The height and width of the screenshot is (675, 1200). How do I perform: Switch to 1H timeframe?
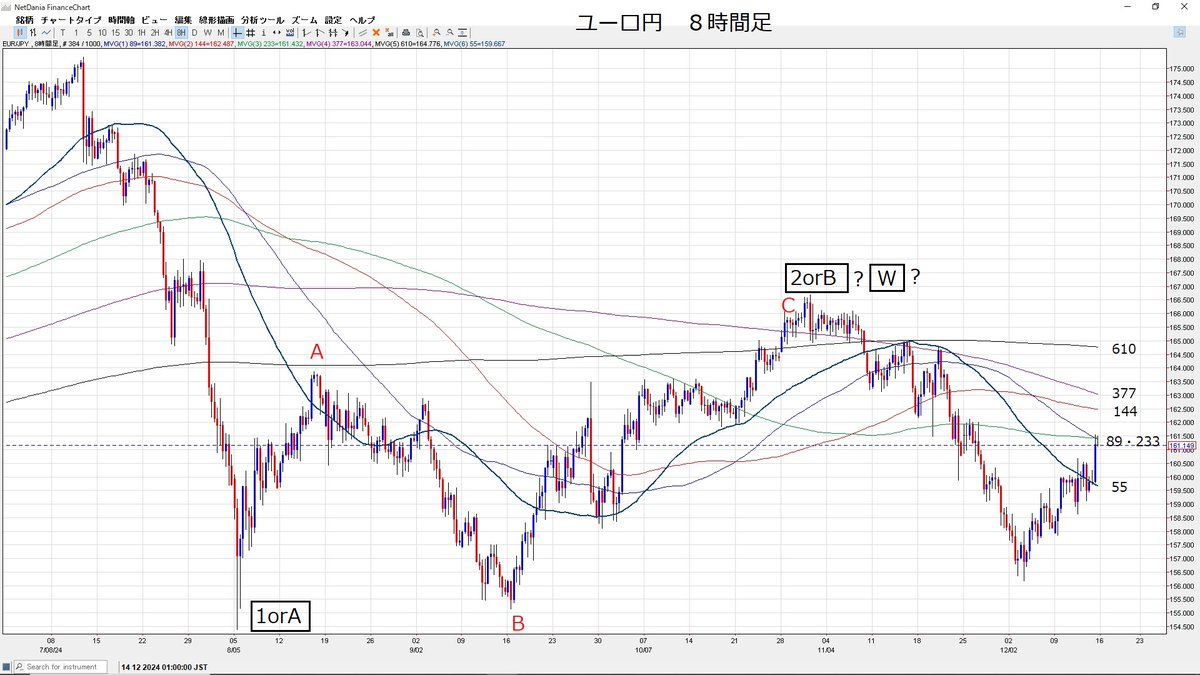click(142, 33)
